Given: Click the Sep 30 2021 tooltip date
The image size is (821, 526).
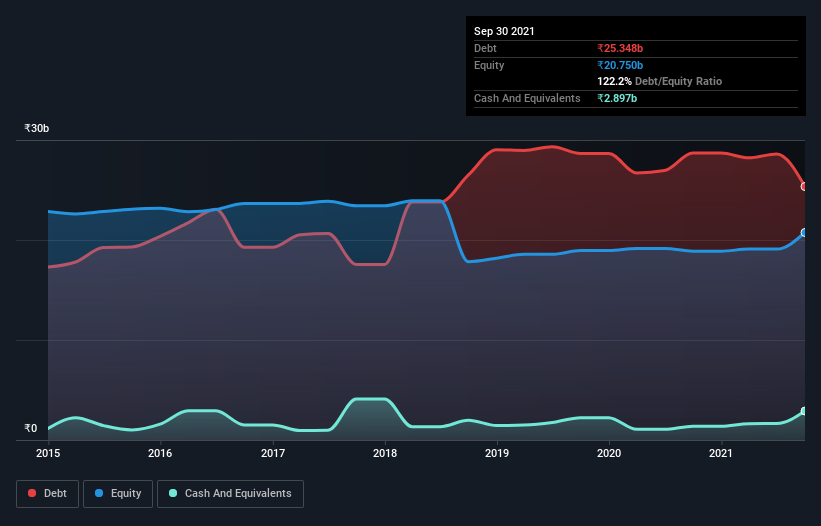Looking at the screenshot, I should [504, 31].
